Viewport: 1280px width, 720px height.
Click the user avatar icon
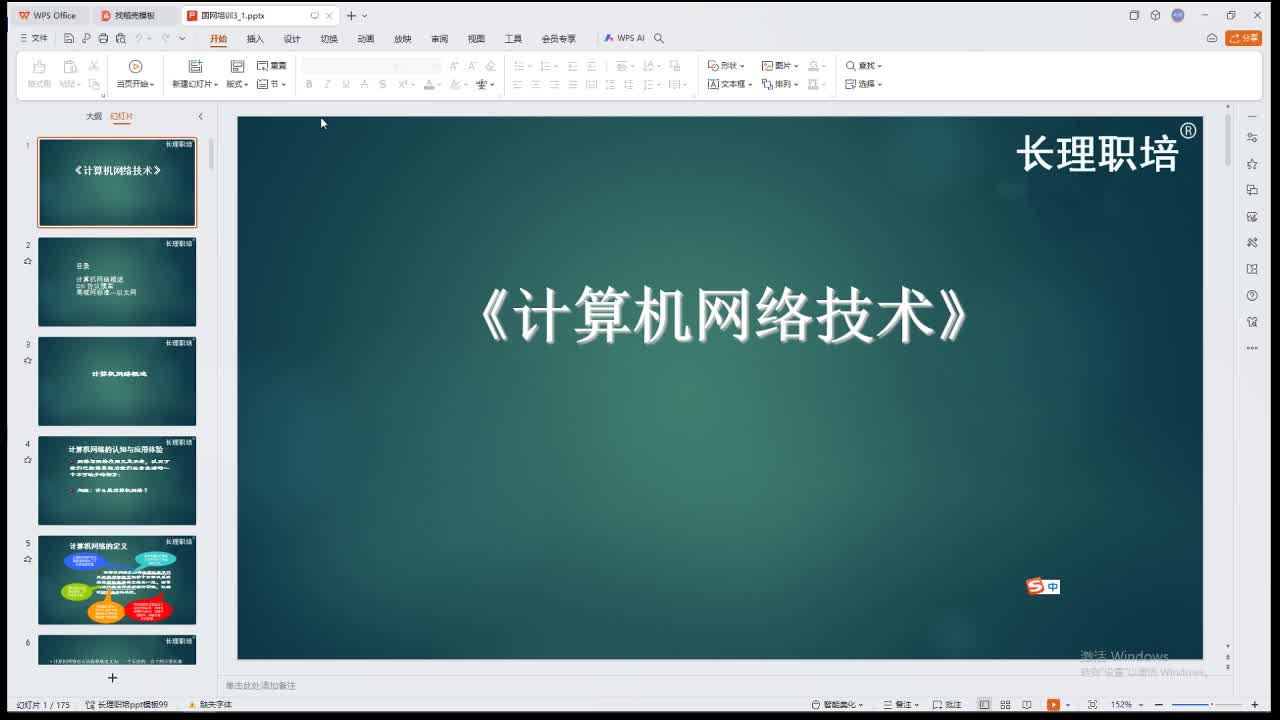pos(1177,15)
